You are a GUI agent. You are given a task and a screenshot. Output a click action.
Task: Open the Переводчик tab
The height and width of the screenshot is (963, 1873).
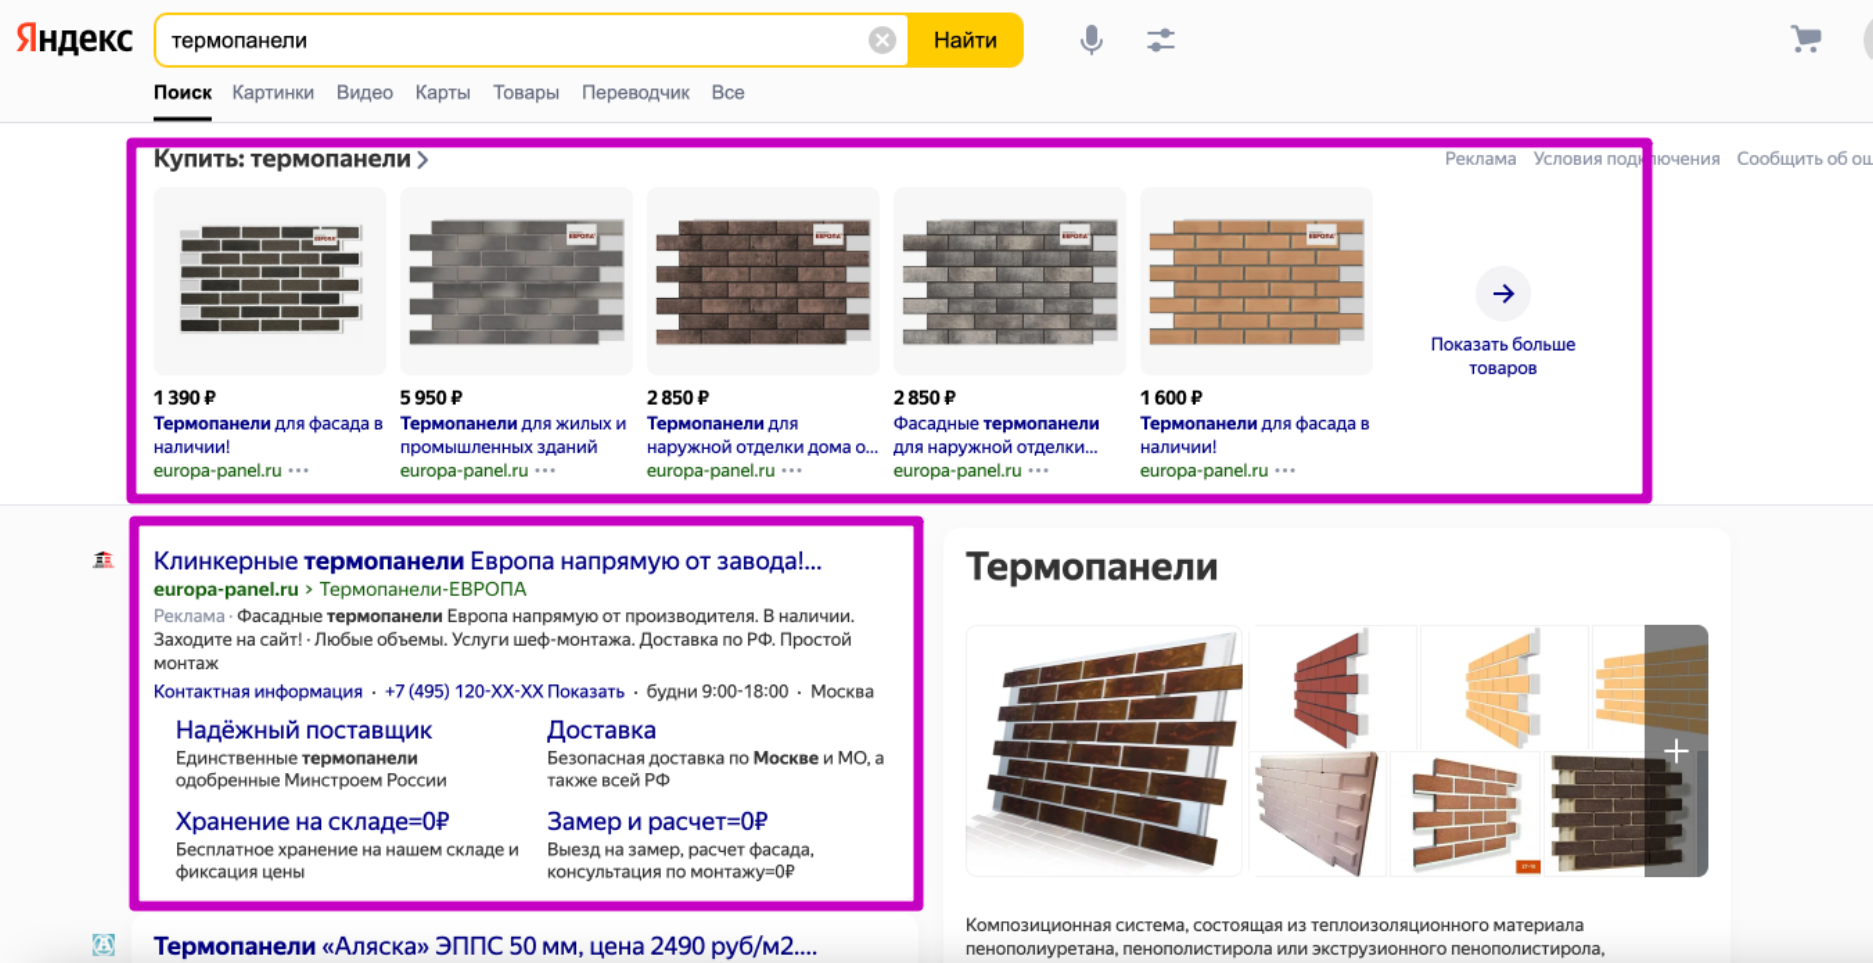(x=635, y=93)
